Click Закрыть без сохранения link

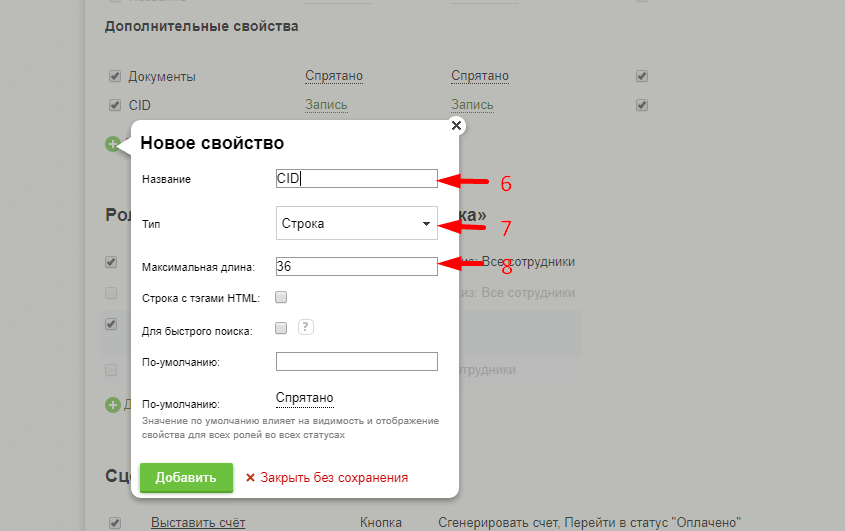(334, 478)
